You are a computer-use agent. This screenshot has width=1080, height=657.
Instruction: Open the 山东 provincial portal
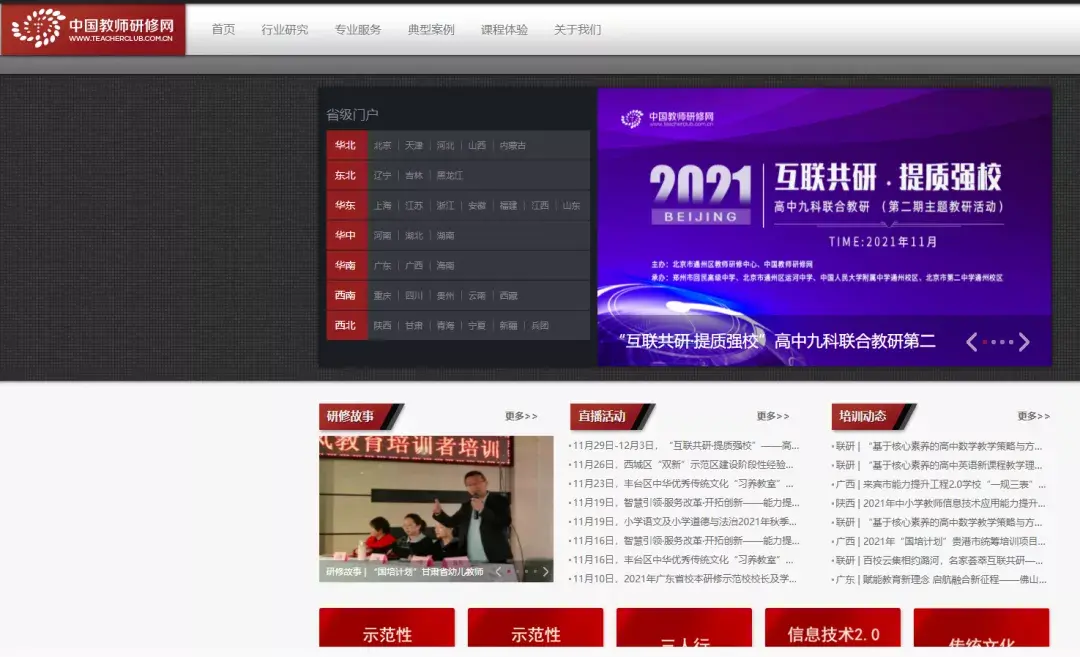572,206
